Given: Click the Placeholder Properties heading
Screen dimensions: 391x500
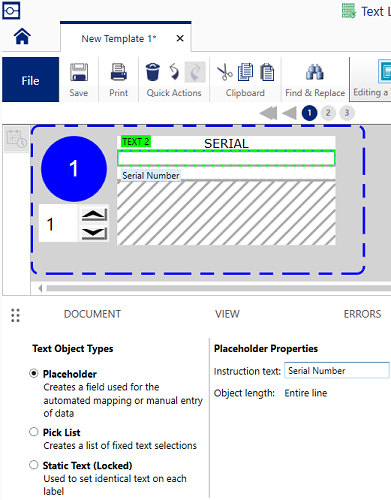Looking at the screenshot, I should tap(266, 349).
